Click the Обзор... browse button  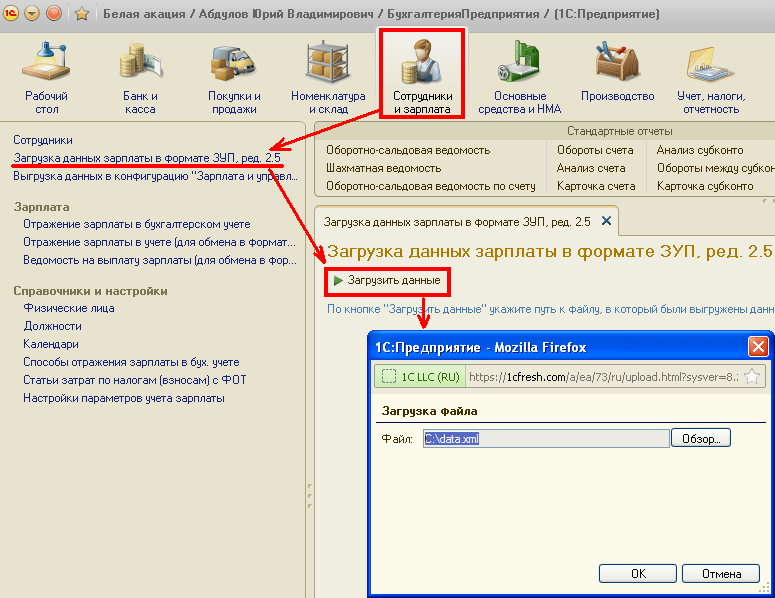[x=701, y=438]
